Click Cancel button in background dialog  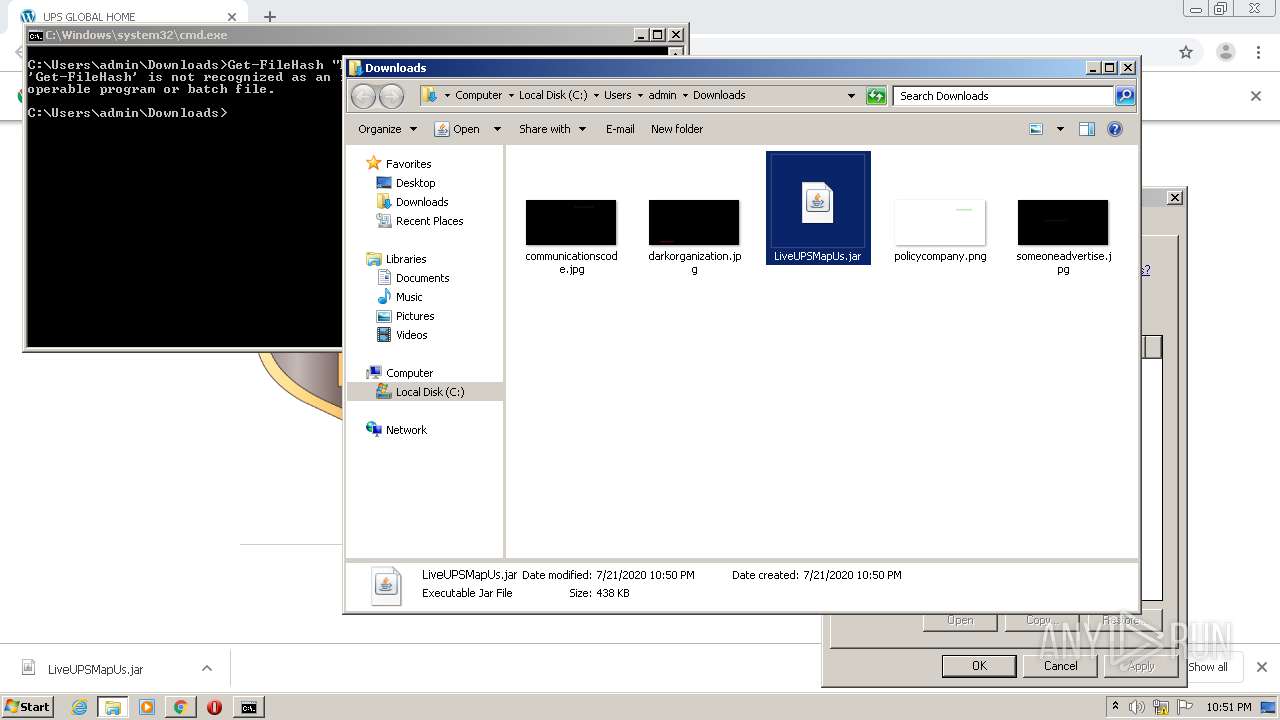pyautogui.click(x=1061, y=666)
